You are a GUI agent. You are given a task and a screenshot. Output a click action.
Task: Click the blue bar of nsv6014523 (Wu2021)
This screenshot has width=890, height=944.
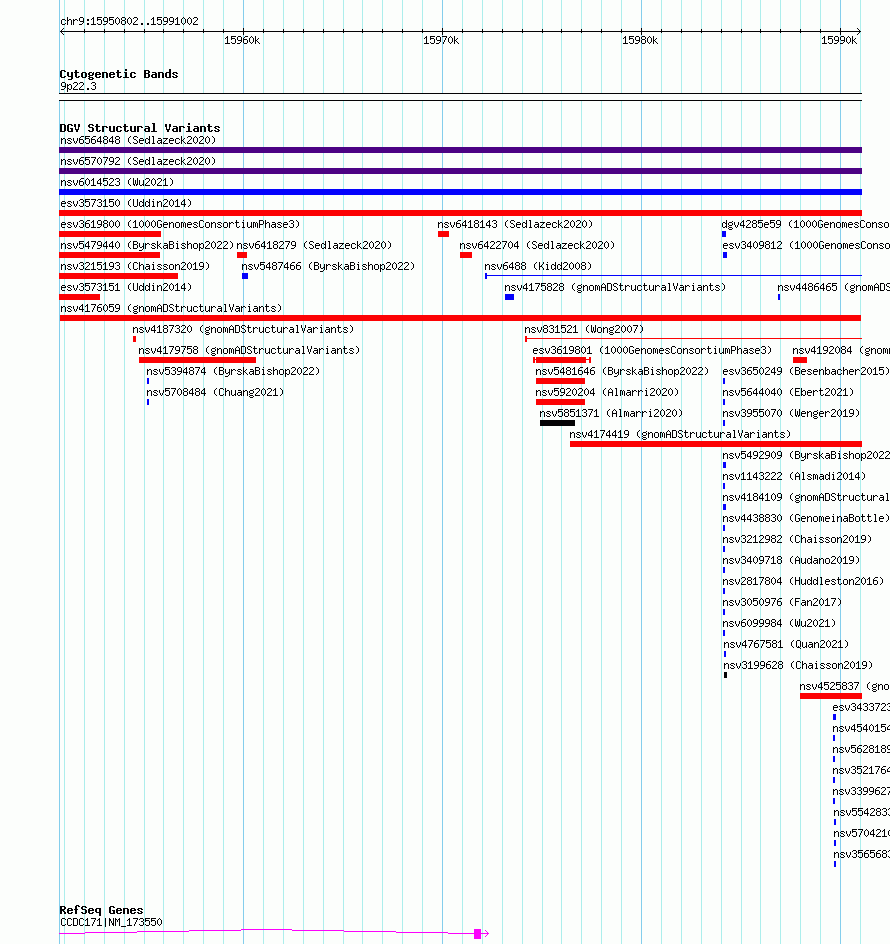461,192
